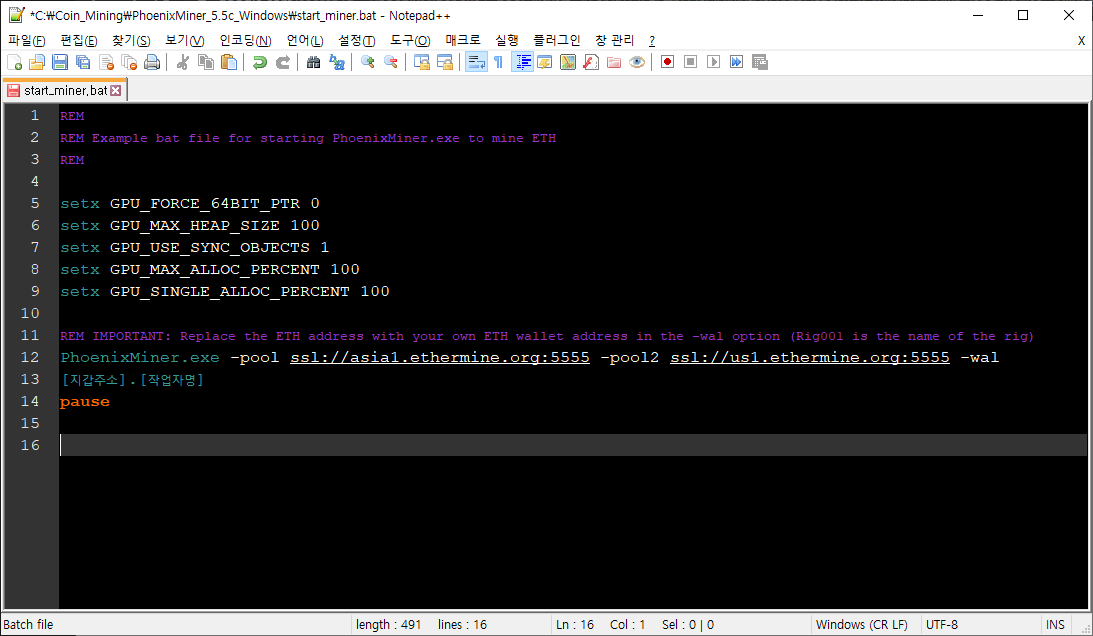Follow the ssl://asia1.ethermine.org:5555 link
1093x636 pixels.
coord(440,358)
